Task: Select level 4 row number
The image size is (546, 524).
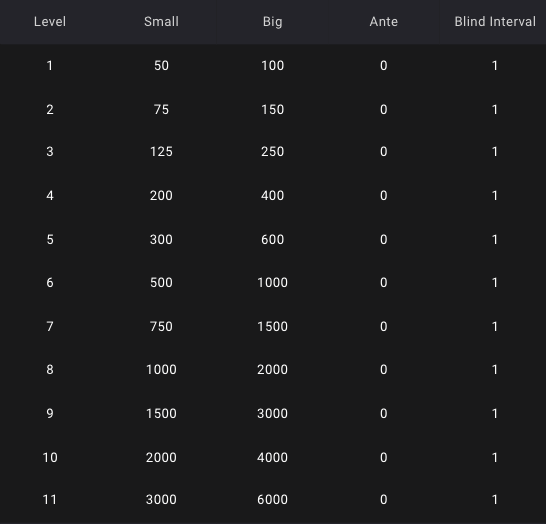Action: click(50, 195)
